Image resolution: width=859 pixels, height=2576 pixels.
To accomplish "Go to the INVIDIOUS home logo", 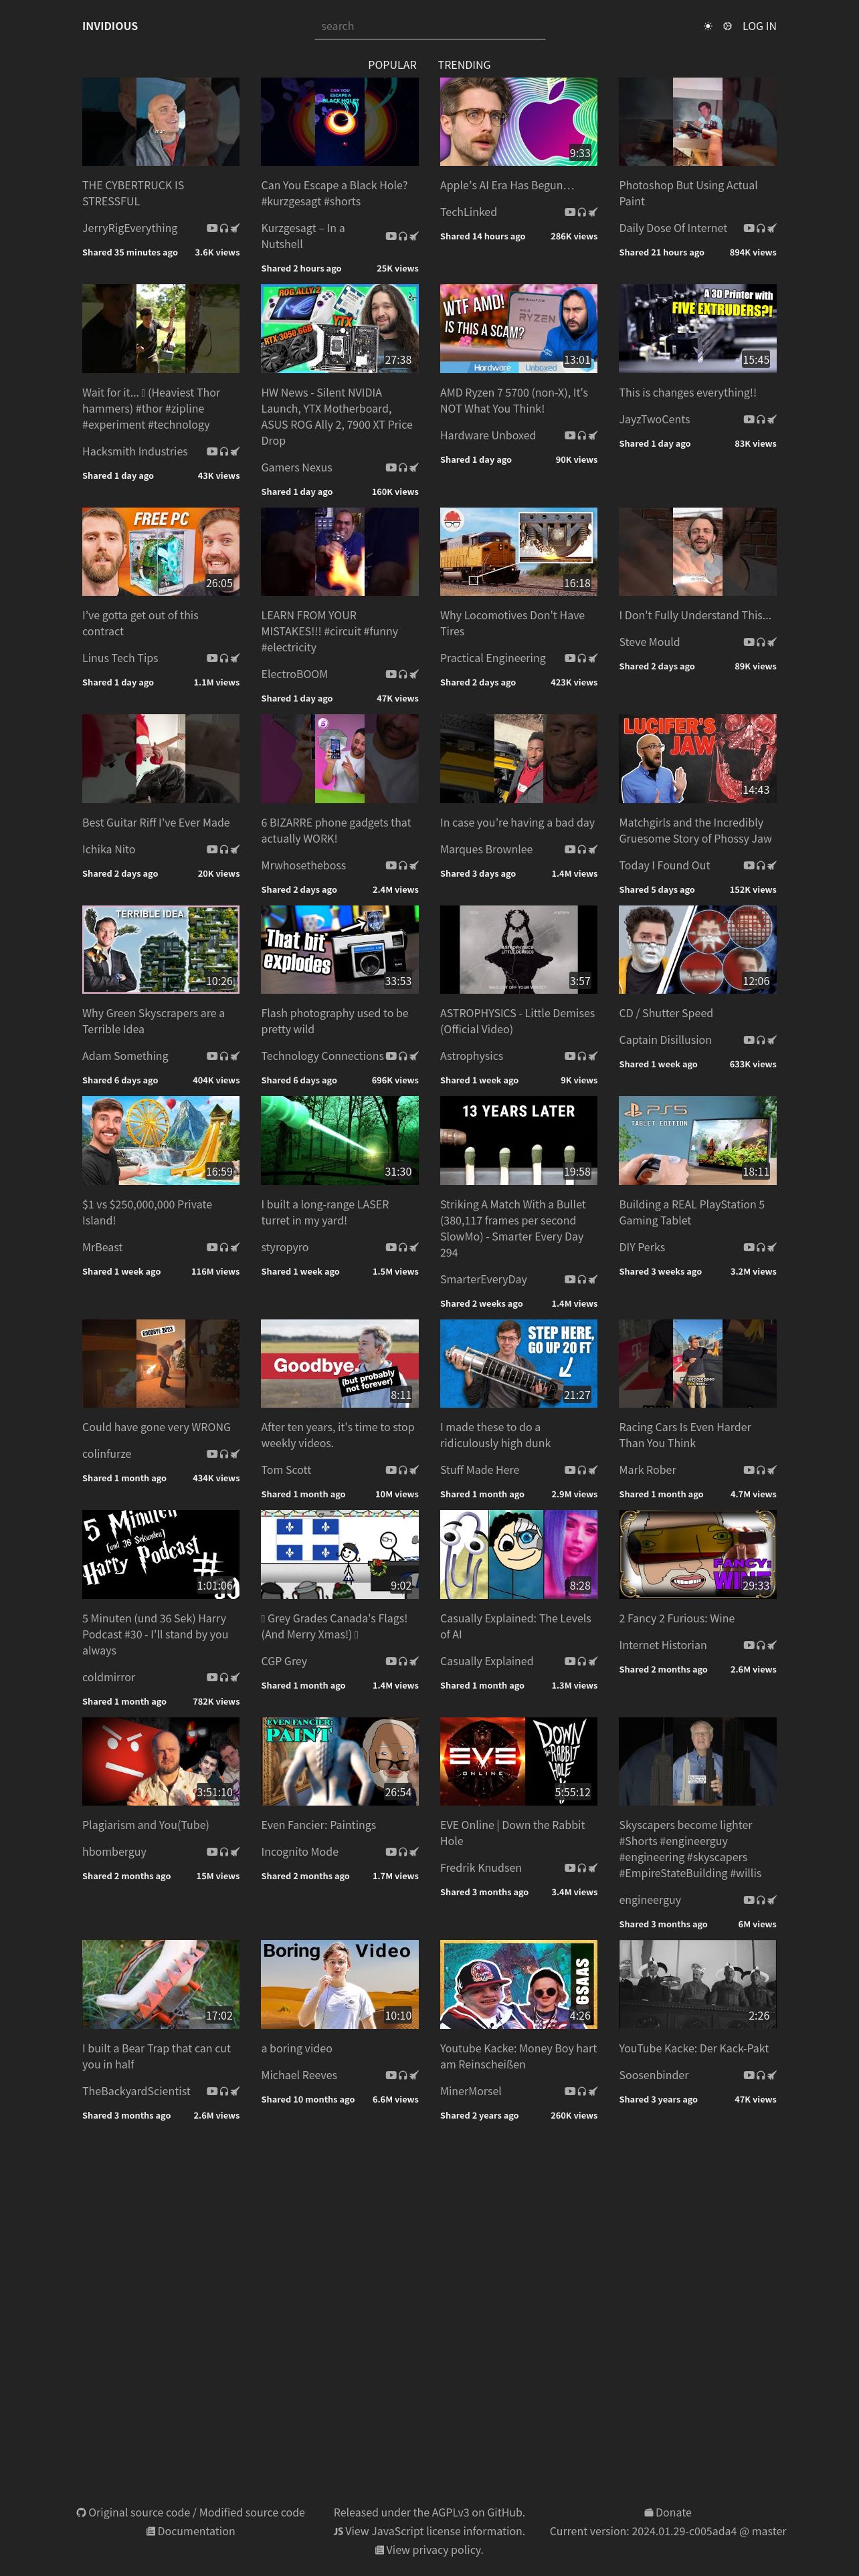I will point(110,26).
